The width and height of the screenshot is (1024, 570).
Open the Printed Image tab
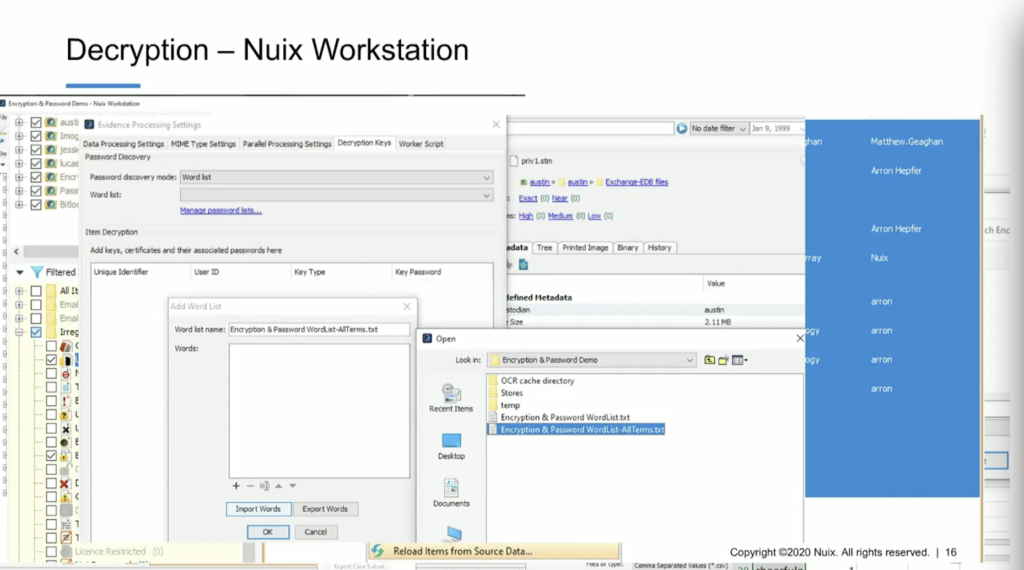pos(585,247)
